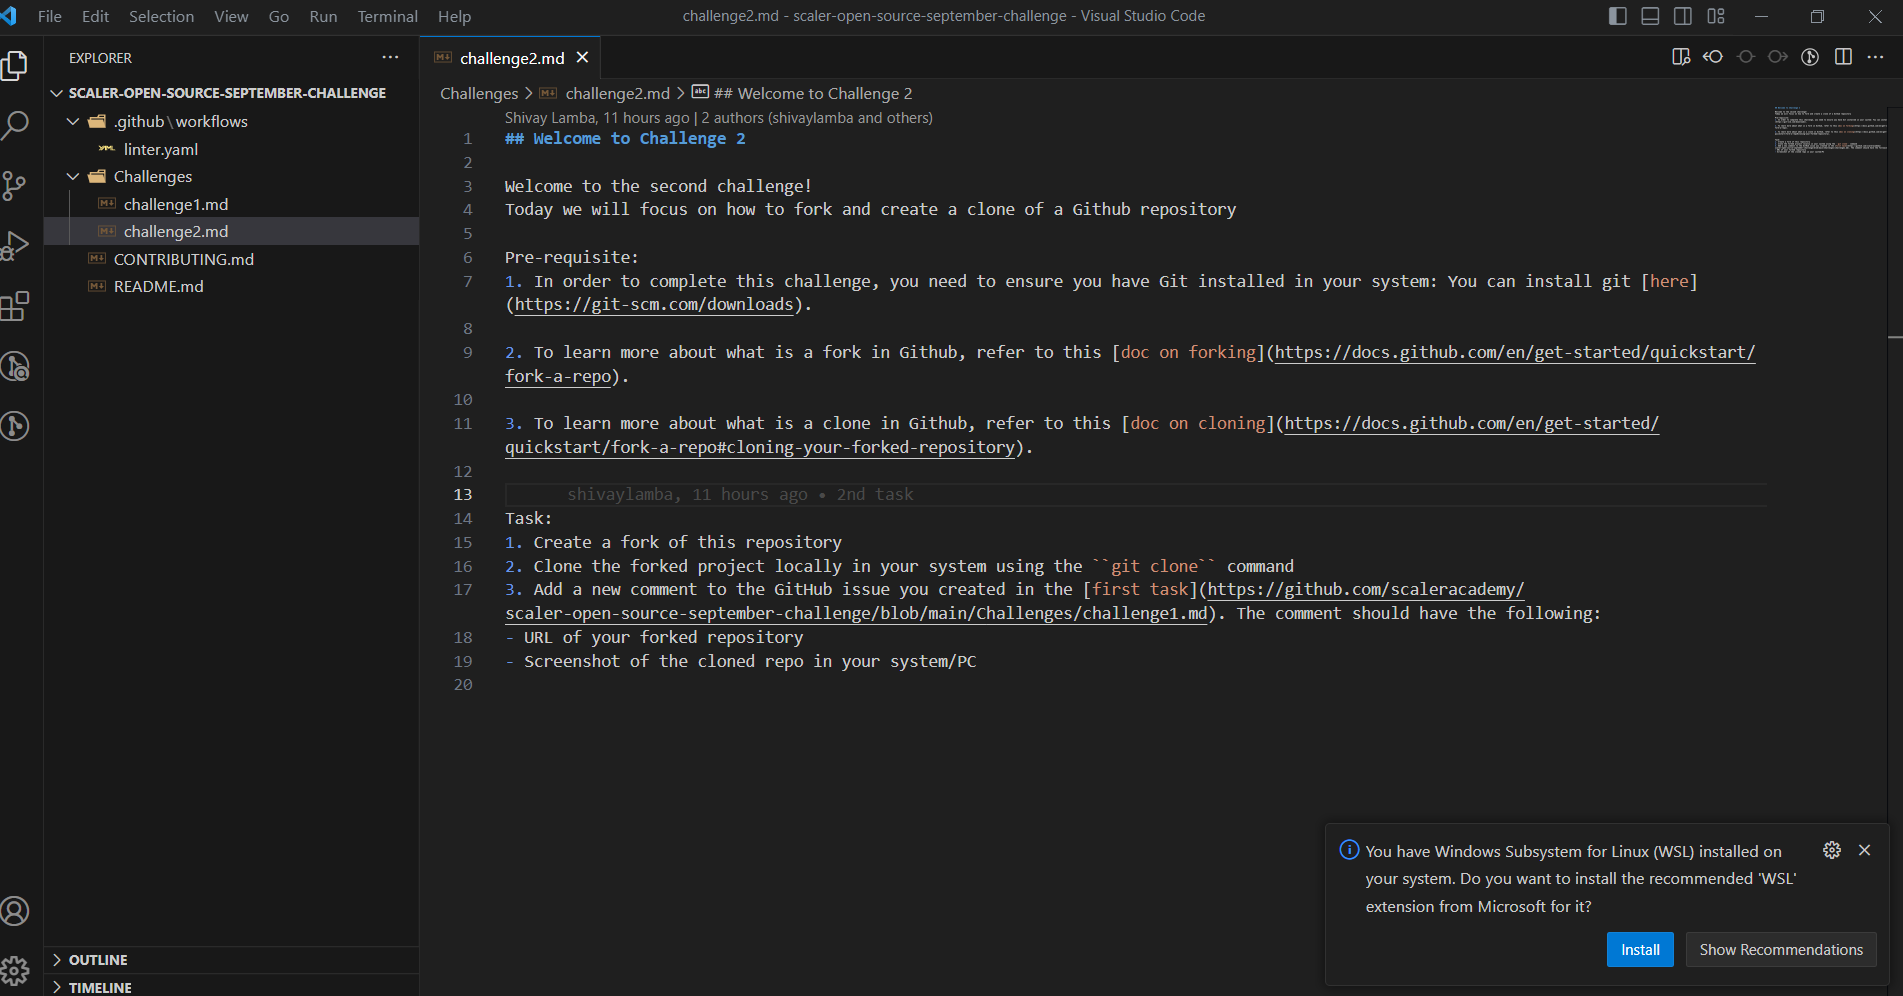This screenshot has height=996, width=1903.
Task: Open the markdown preview to the side
Action: tap(1681, 57)
